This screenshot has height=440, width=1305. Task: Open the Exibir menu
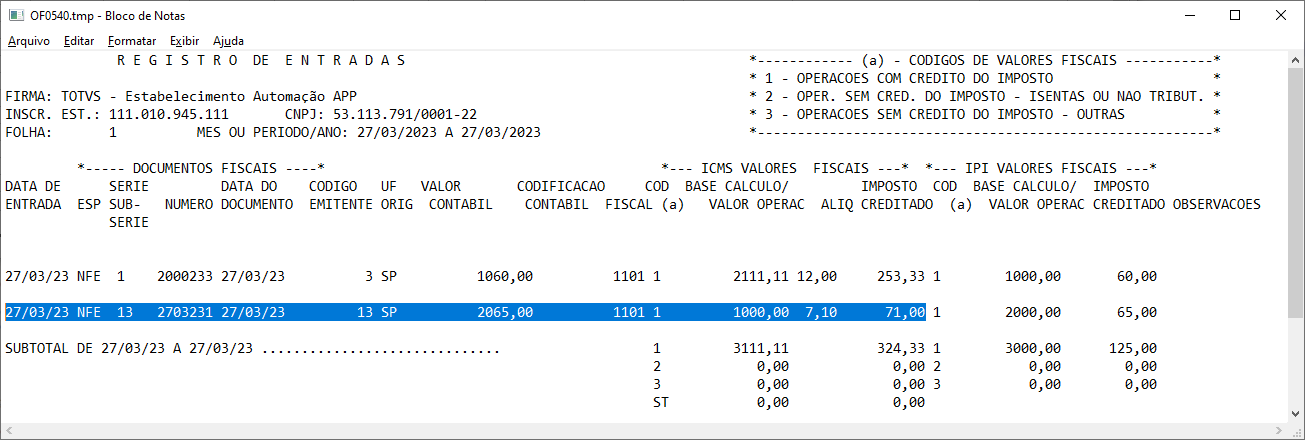(185, 41)
